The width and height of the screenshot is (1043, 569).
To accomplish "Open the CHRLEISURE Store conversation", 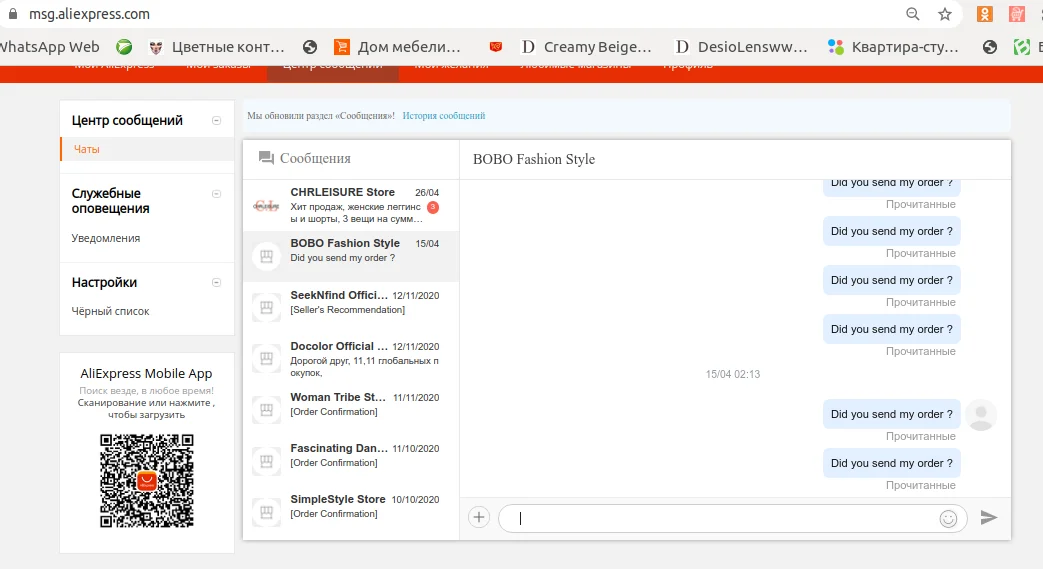I will [351, 205].
